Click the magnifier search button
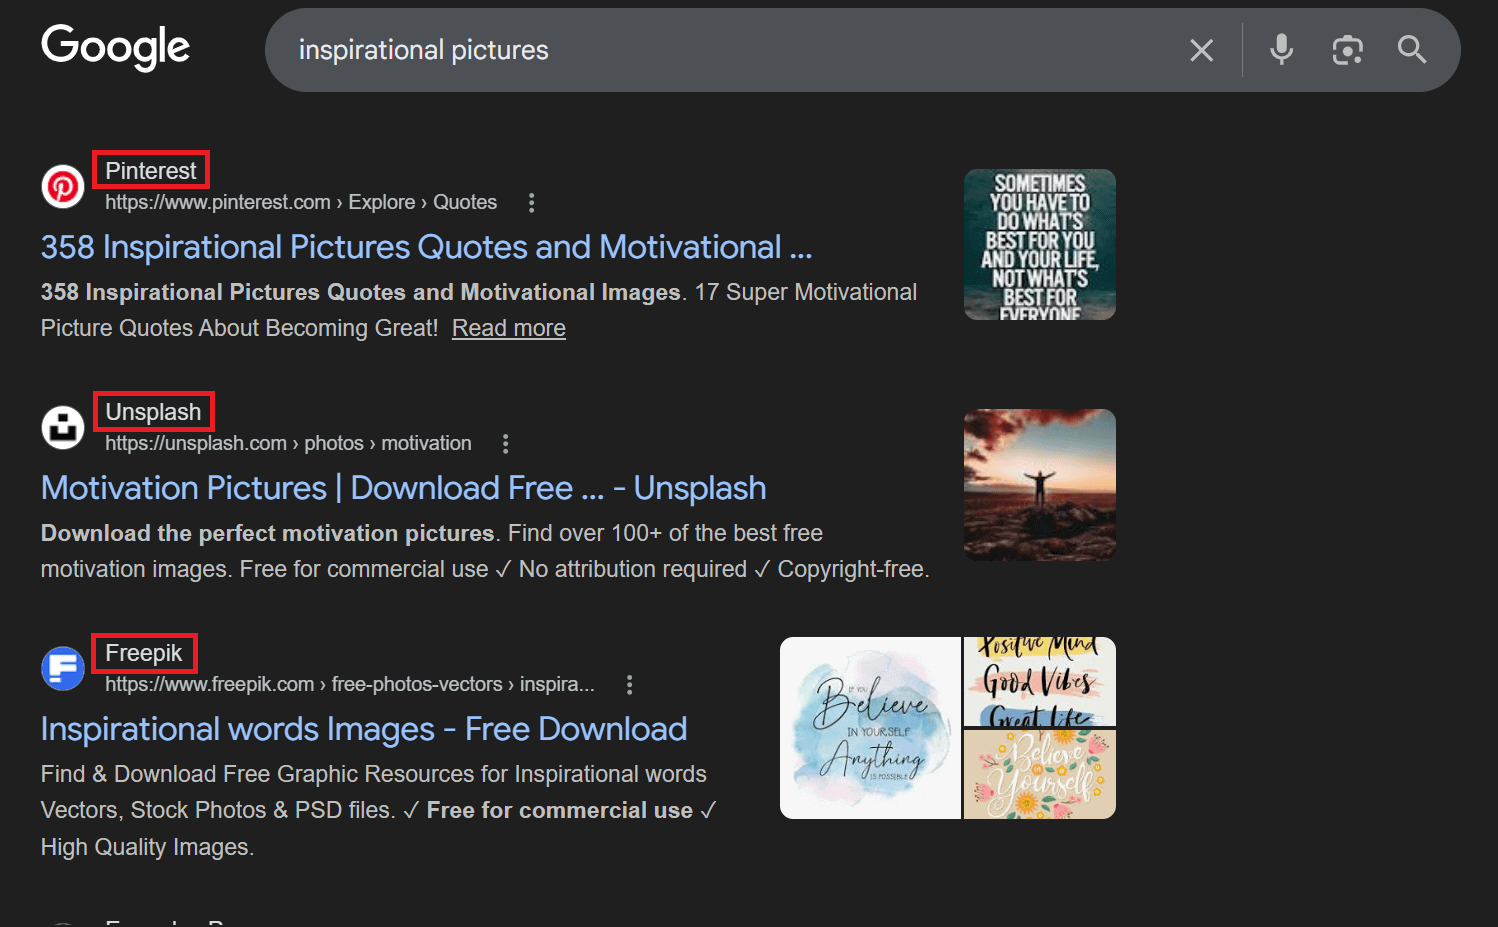 (1411, 49)
